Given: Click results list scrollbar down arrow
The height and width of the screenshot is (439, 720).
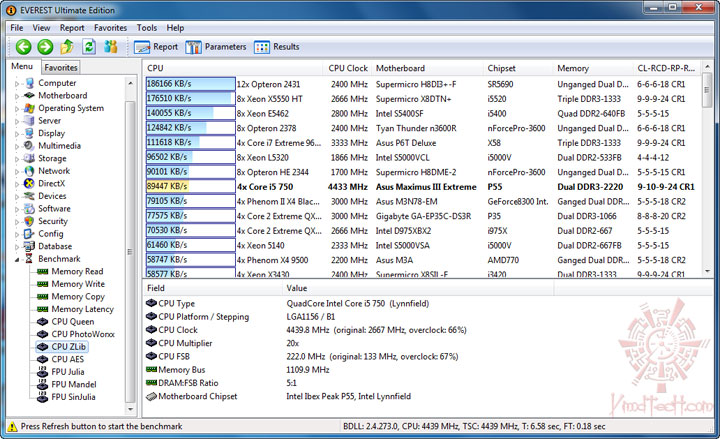Looking at the screenshot, I should [707, 271].
